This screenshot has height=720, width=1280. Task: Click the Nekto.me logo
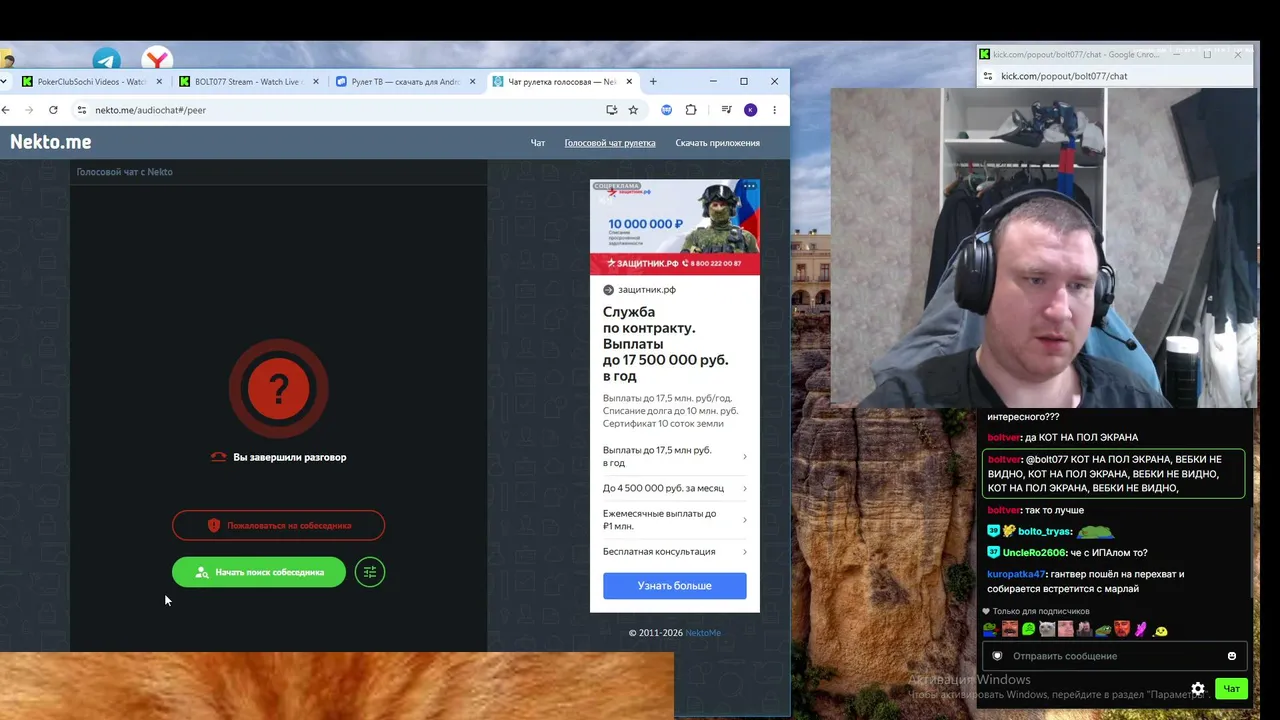click(51, 142)
